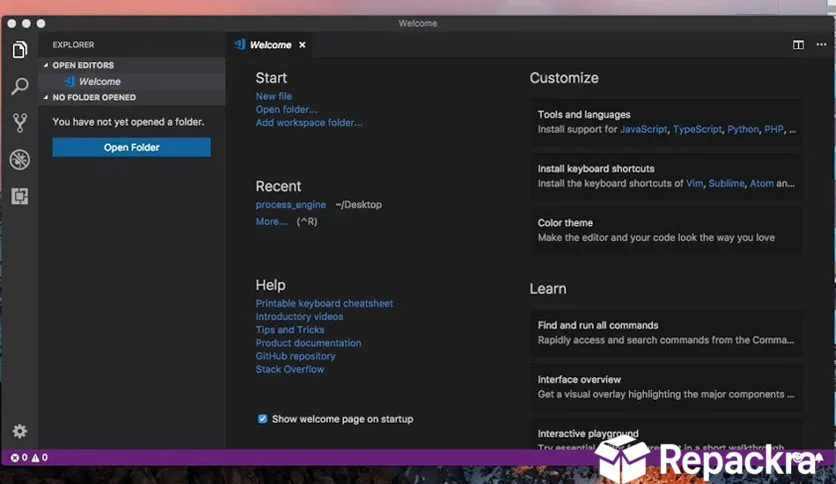Open the editor More Actions ellipsis
This screenshot has width=836, height=484.
coord(821,45)
